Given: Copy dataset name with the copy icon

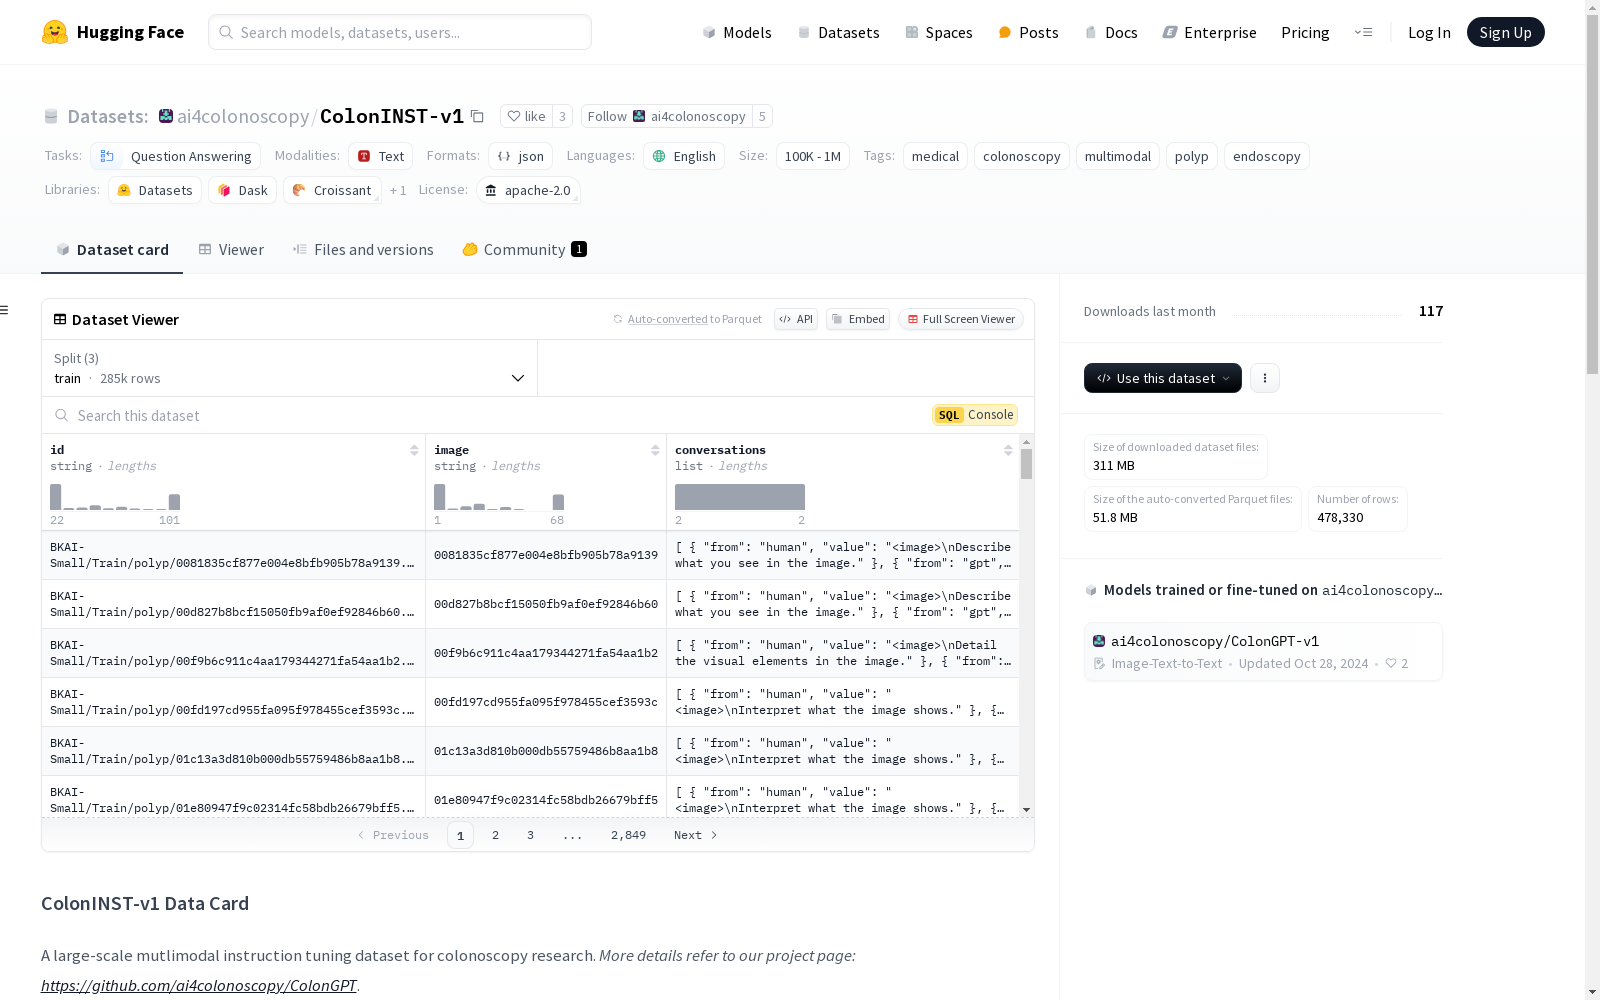Looking at the screenshot, I should [x=478, y=117].
